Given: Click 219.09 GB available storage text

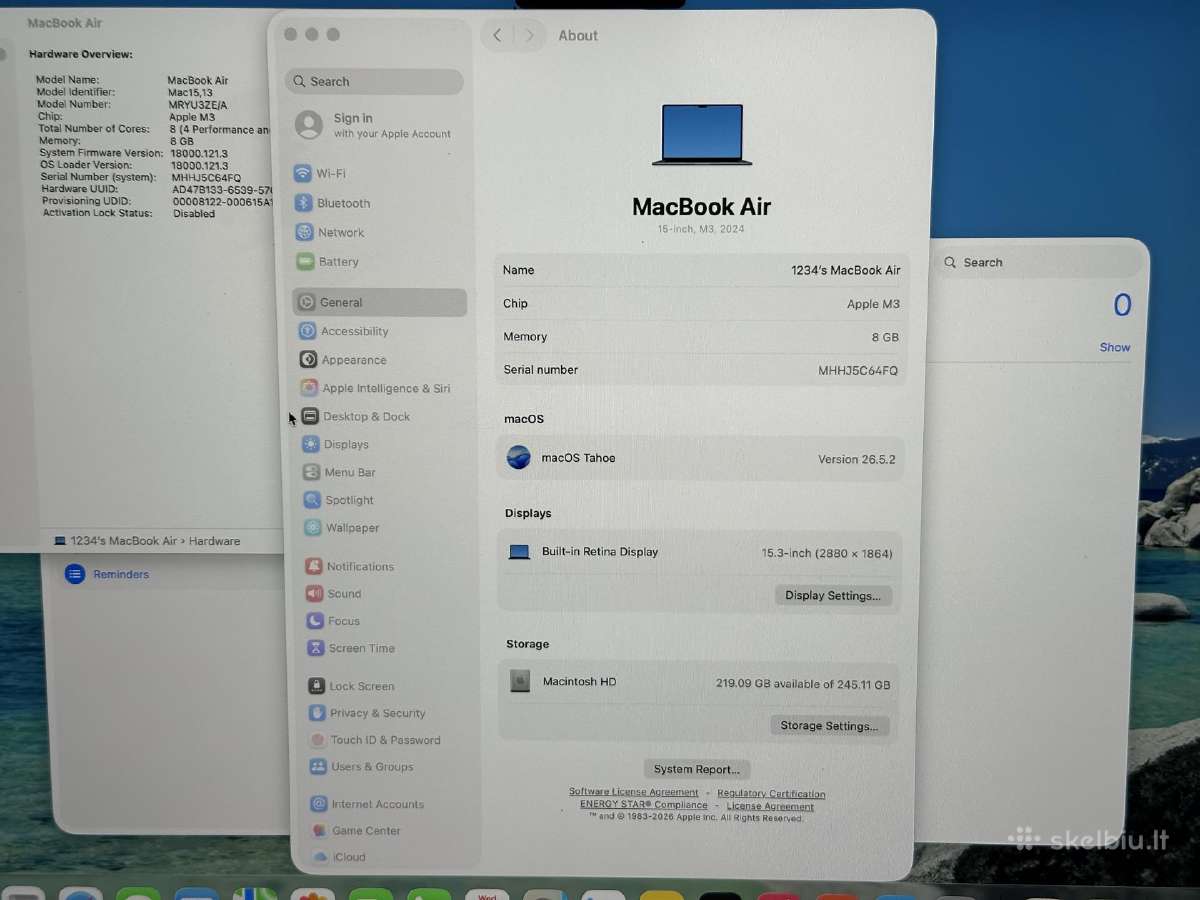Looking at the screenshot, I should click(803, 684).
